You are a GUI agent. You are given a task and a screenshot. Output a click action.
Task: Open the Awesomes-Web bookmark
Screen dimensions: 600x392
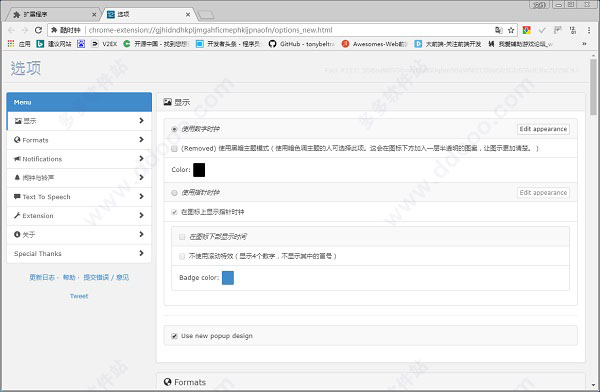coord(374,44)
